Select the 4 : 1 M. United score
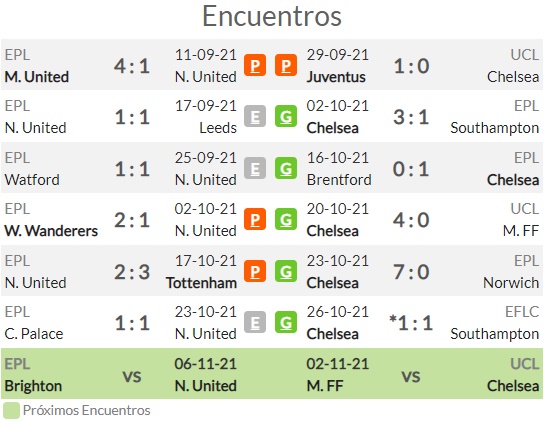This screenshot has width=544, height=422. click(x=132, y=66)
